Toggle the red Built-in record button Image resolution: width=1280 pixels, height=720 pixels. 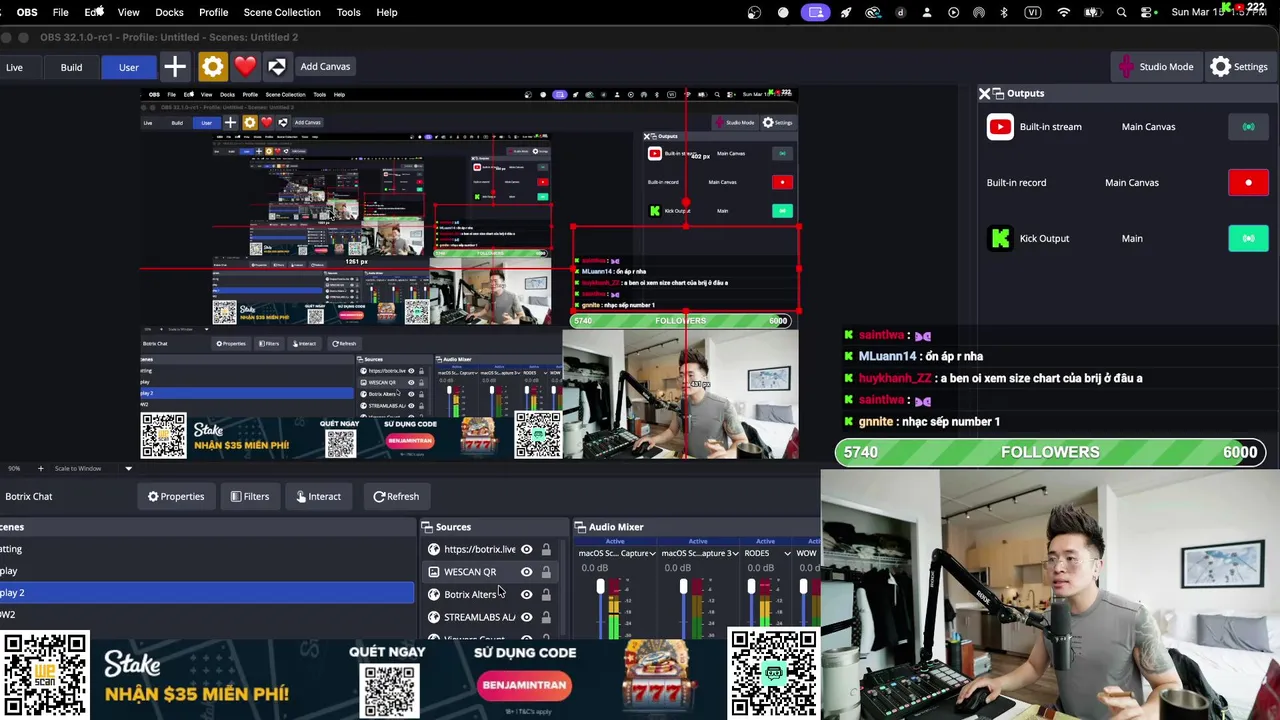[1248, 183]
